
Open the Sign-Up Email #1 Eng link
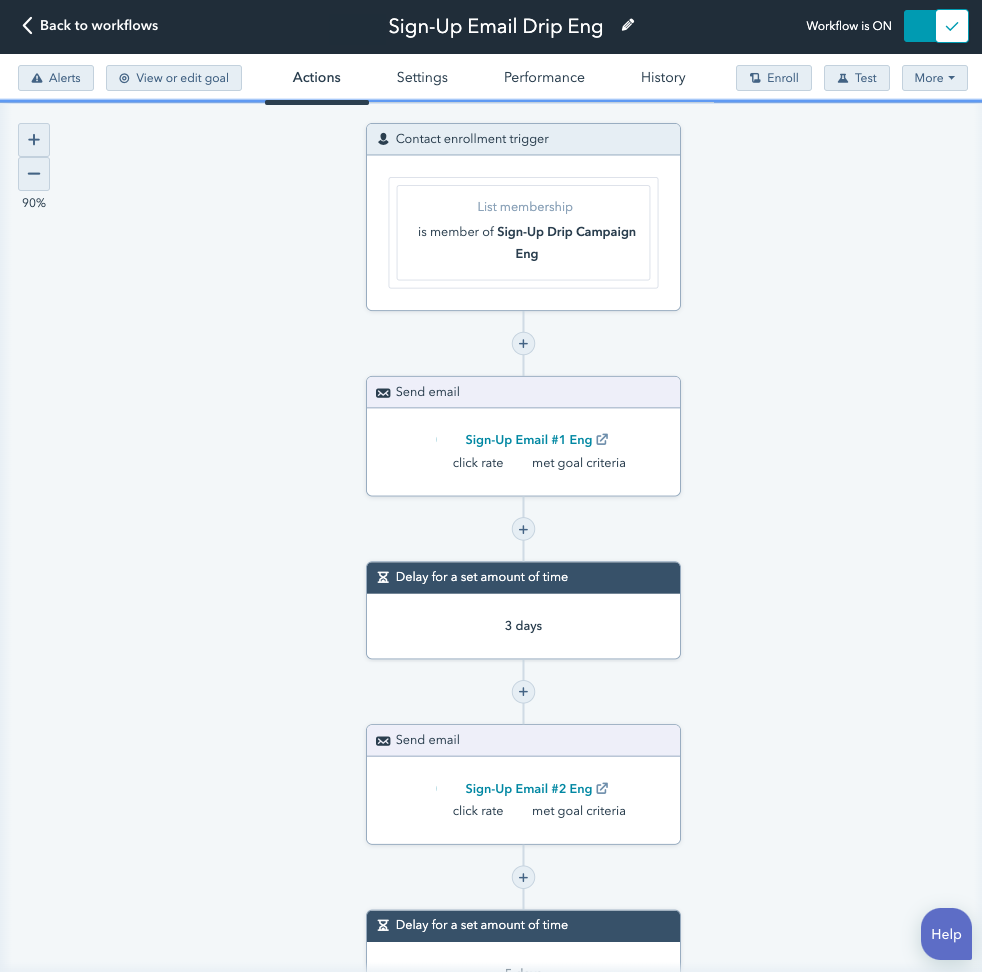528,440
